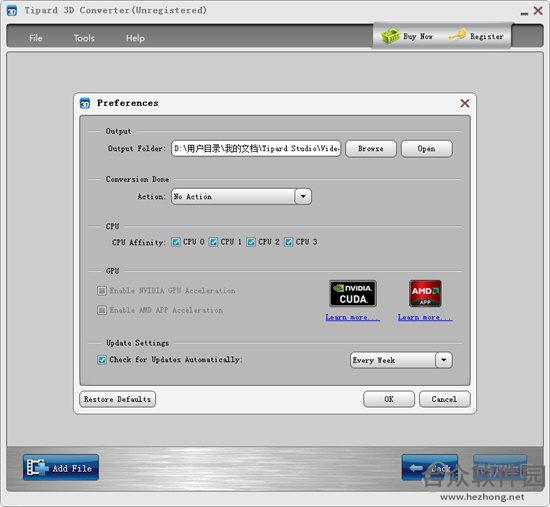Image resolution: width=550 pixels, height=507 pixels.
Task: Click the Output Folder path field
Action: tap(256, 148)
